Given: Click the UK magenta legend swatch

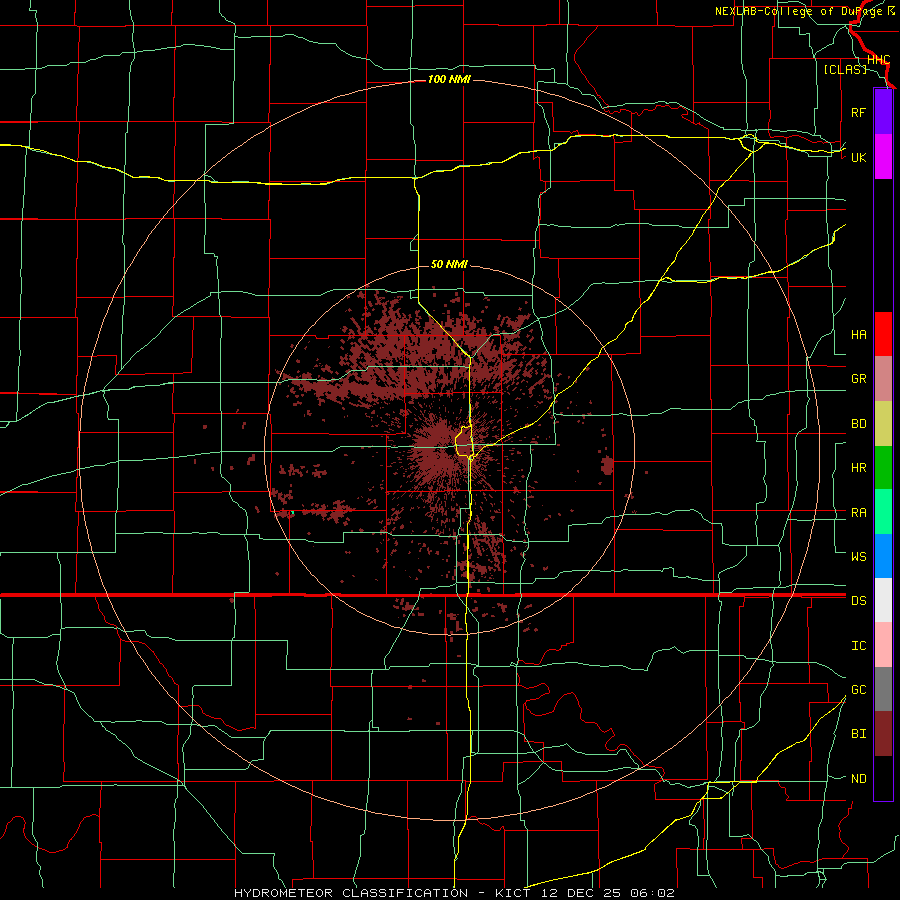Looking at the screenshot, I should pos(883,157).
